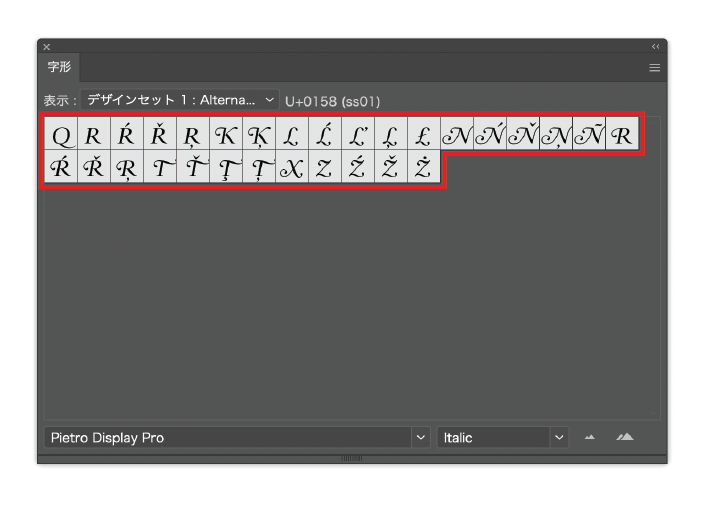The width and height of the screenshot is (703, 508).
Task: Collapse the panel with the double-arrow icon
Action: (656, 46)
